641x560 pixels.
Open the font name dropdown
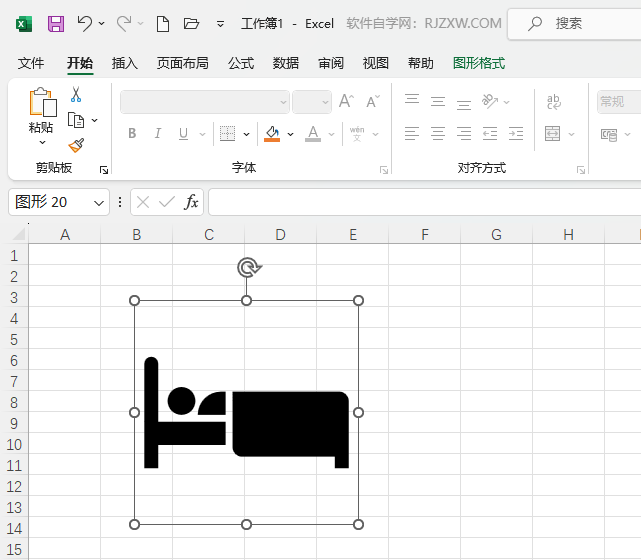point(283,102)
